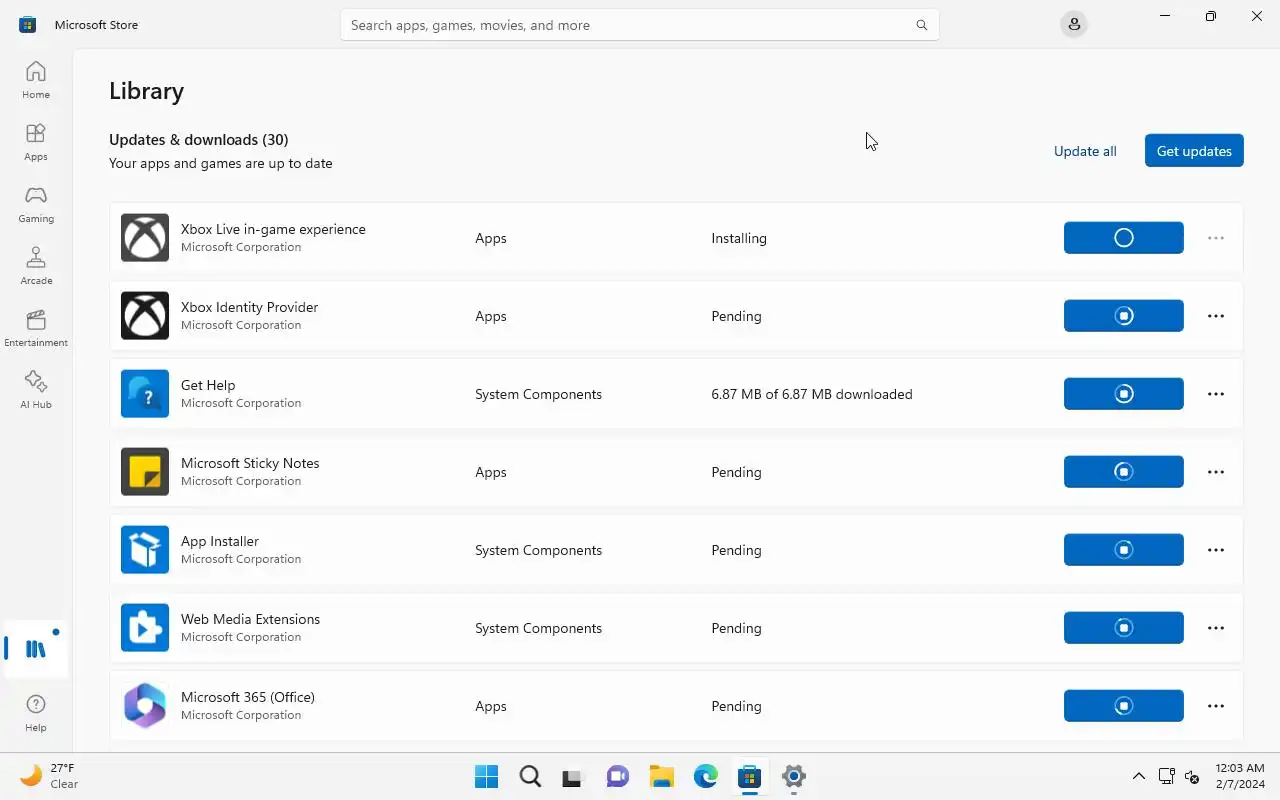Stop the Microsoft Sticky Notes pending update
The image size is (1280, 800).
[x=1124, y=472]
